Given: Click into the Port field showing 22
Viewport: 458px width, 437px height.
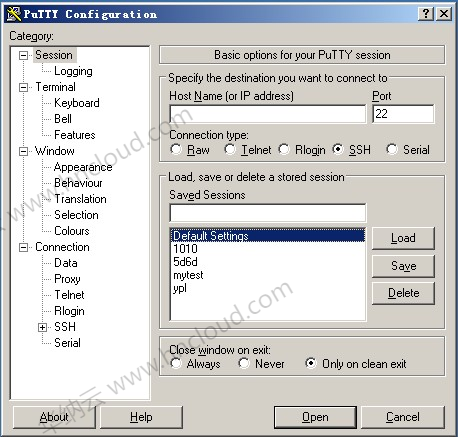Looking at the screenshot, I should click(403, 114).
